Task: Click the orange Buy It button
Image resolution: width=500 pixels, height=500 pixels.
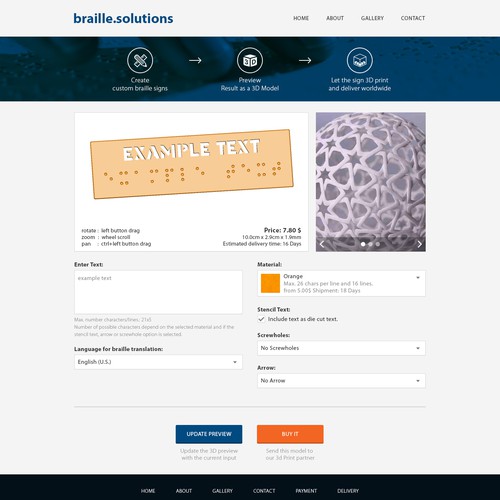Action: click(290, 434)
